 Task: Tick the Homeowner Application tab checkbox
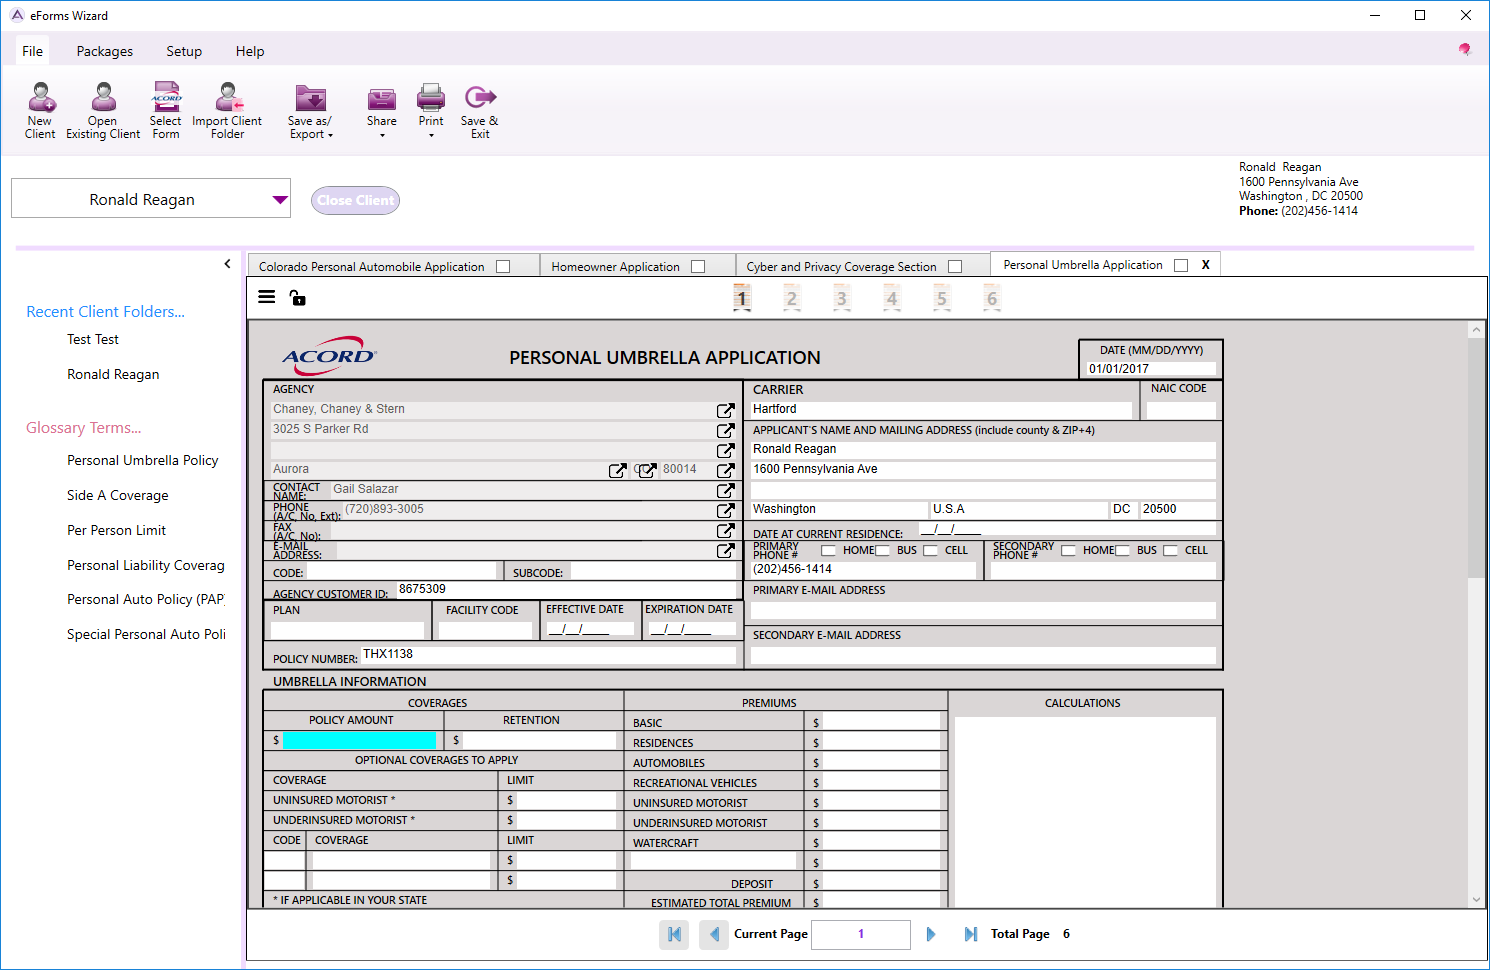coord(698,267)
